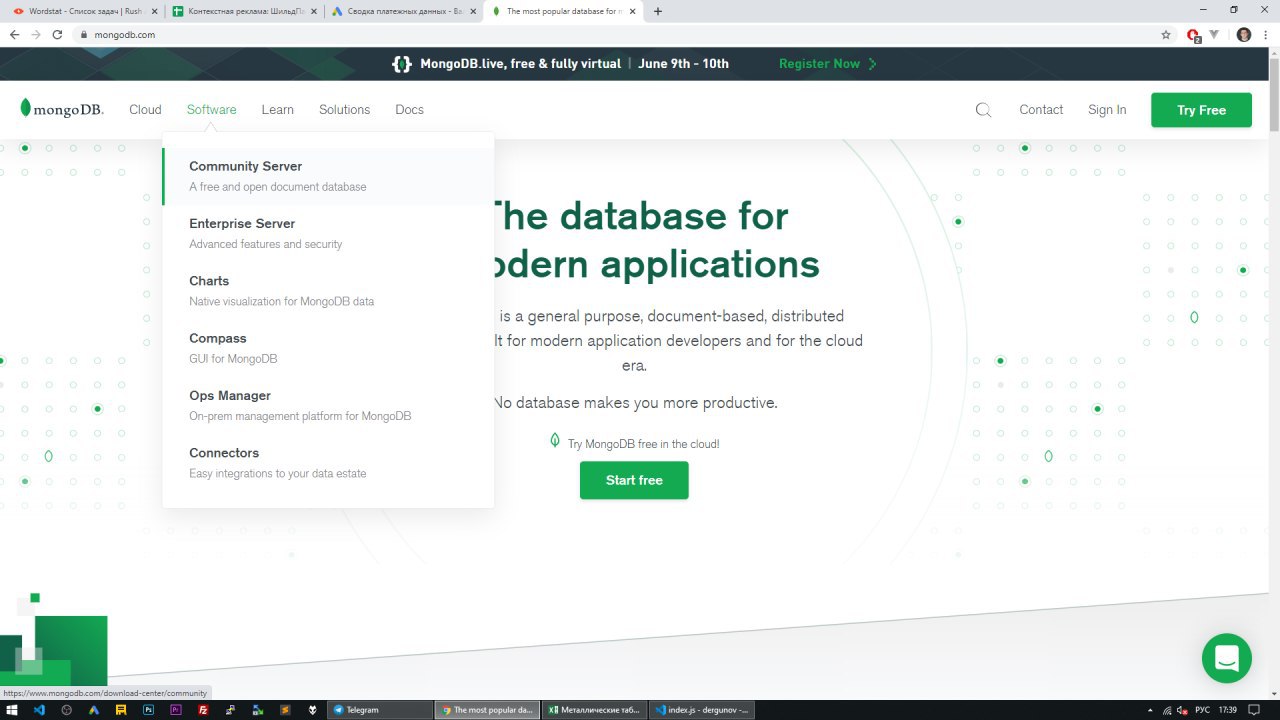
Task: Open the Learn navigation menu
Action: pyautogui.click(x=278, y=110)
